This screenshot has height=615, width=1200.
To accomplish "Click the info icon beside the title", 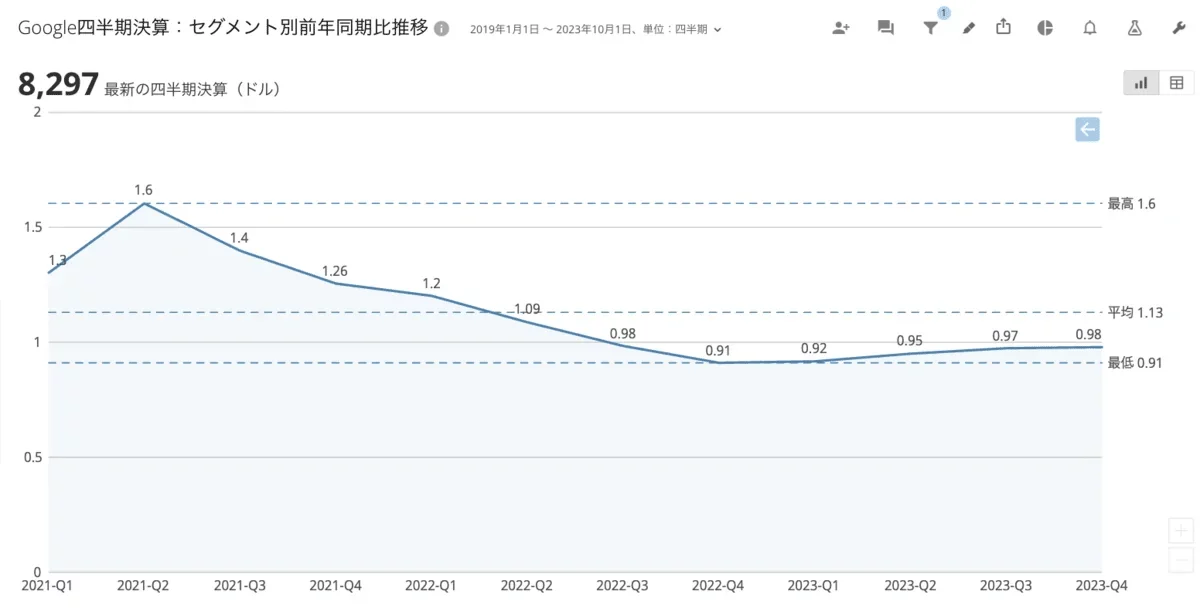I will tap(442, 29).
